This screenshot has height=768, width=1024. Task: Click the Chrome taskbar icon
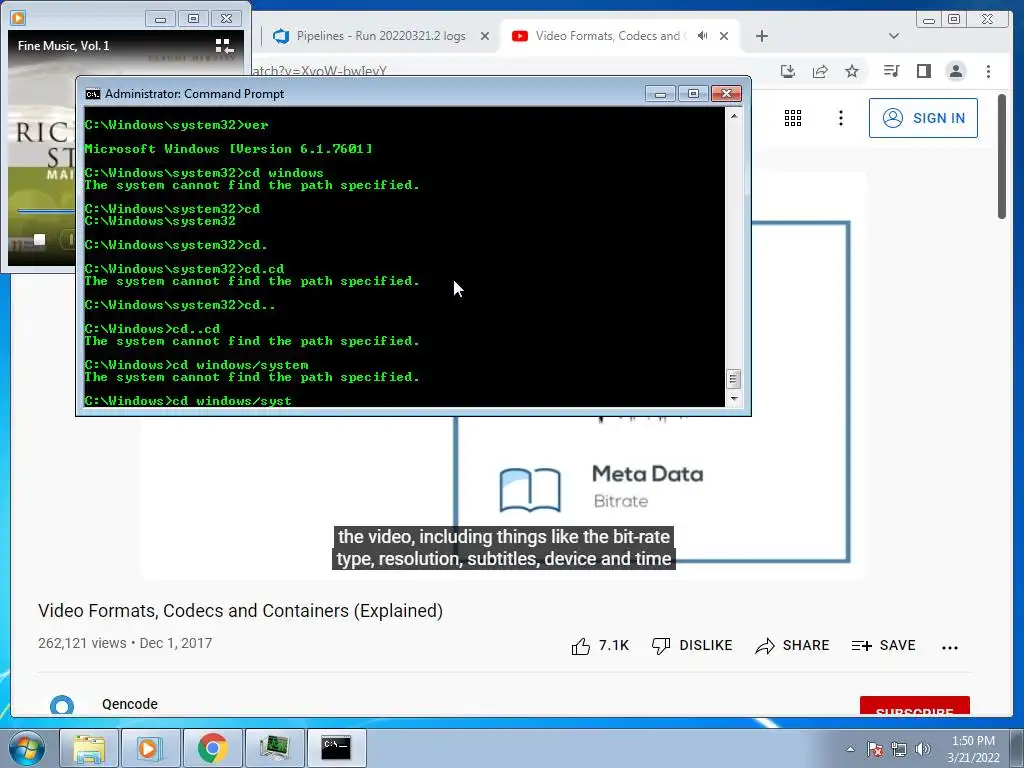click(x=212, y=748)
